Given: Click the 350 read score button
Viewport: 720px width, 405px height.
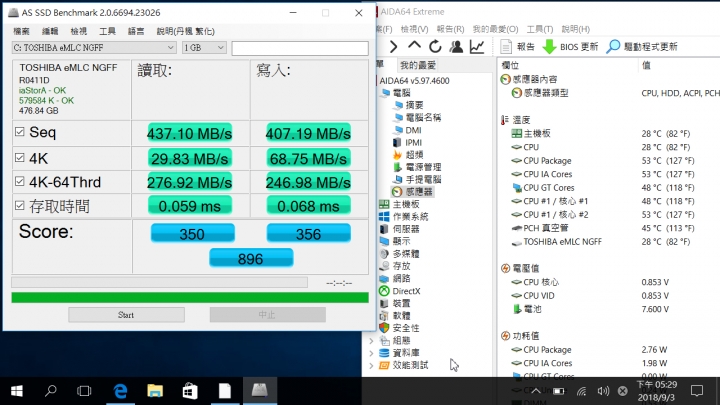Looking at the screenshot, I should pos(192,234).
